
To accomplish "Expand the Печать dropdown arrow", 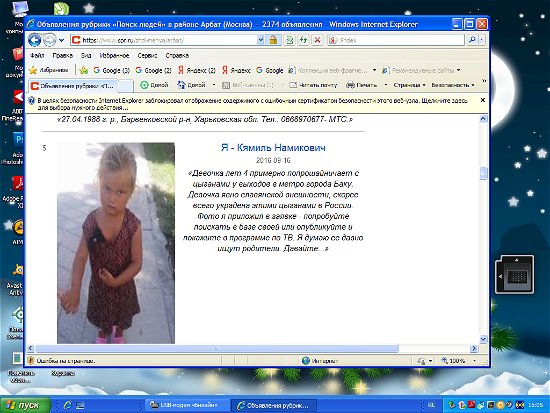I will [385, 85].
